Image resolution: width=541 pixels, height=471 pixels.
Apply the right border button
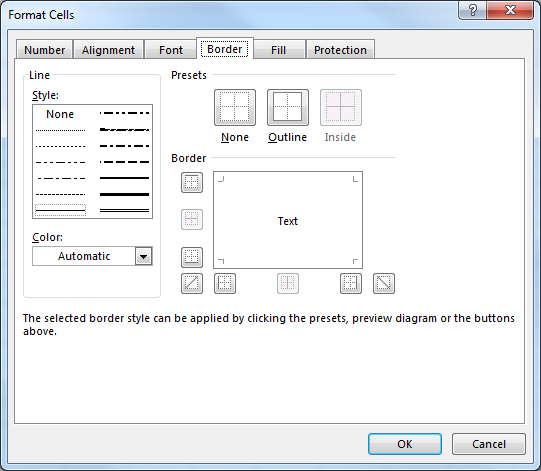click(351, 283)
